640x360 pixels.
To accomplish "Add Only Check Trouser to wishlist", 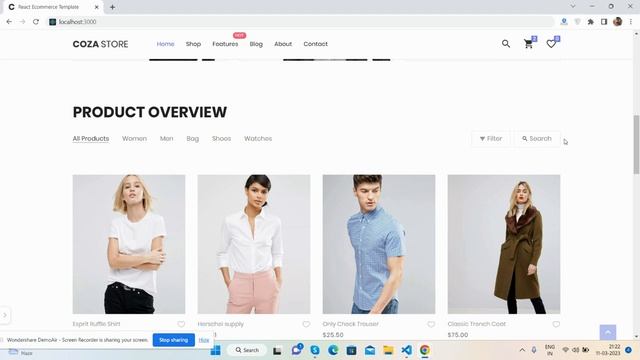I will (431, 324).
